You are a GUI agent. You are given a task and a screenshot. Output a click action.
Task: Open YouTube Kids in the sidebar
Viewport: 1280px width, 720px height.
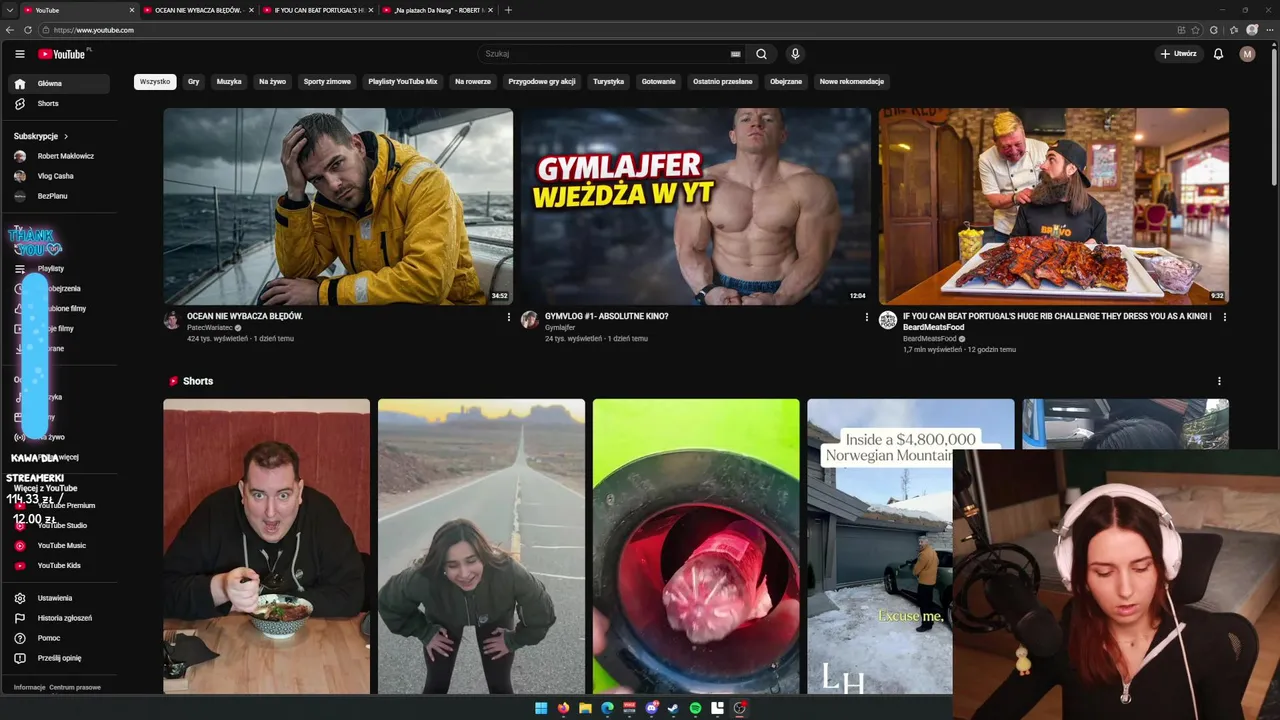point(59,565)
